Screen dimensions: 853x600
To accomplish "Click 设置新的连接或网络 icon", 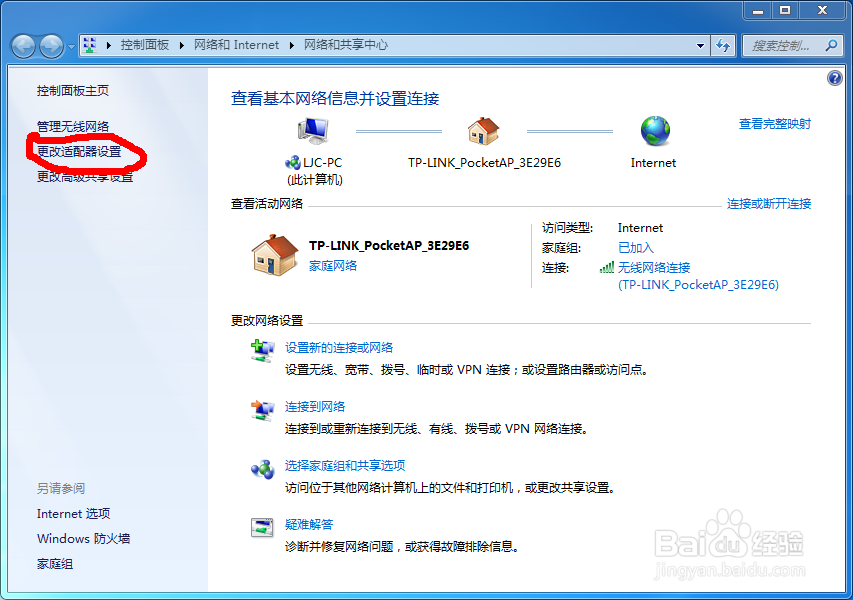I will (x=263, y=350).
